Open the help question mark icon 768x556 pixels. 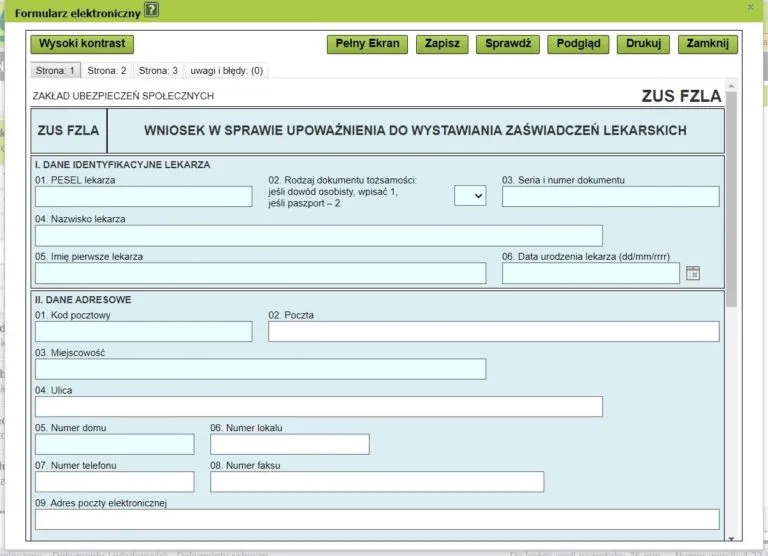point(152,9)
